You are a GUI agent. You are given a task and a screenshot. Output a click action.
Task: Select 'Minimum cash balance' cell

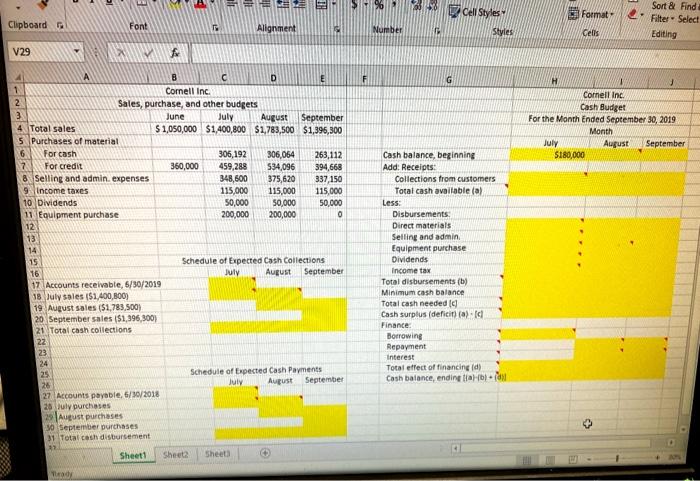coord(442,292)
